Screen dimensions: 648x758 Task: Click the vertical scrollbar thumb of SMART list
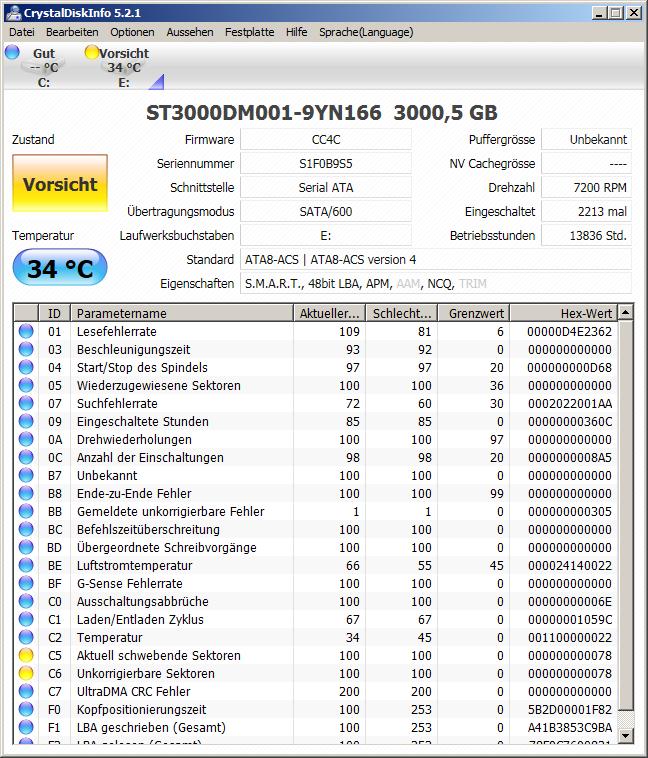click(626, 515)
